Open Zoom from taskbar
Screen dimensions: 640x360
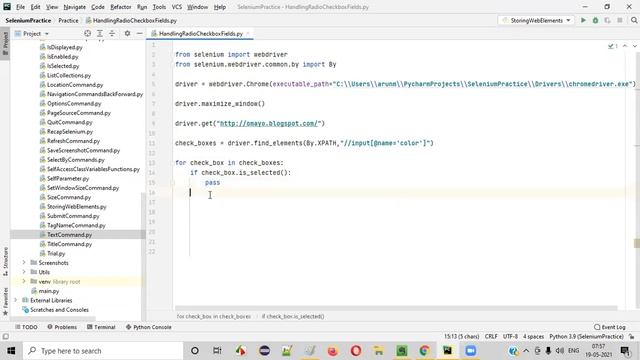click(x=471, y=351)
